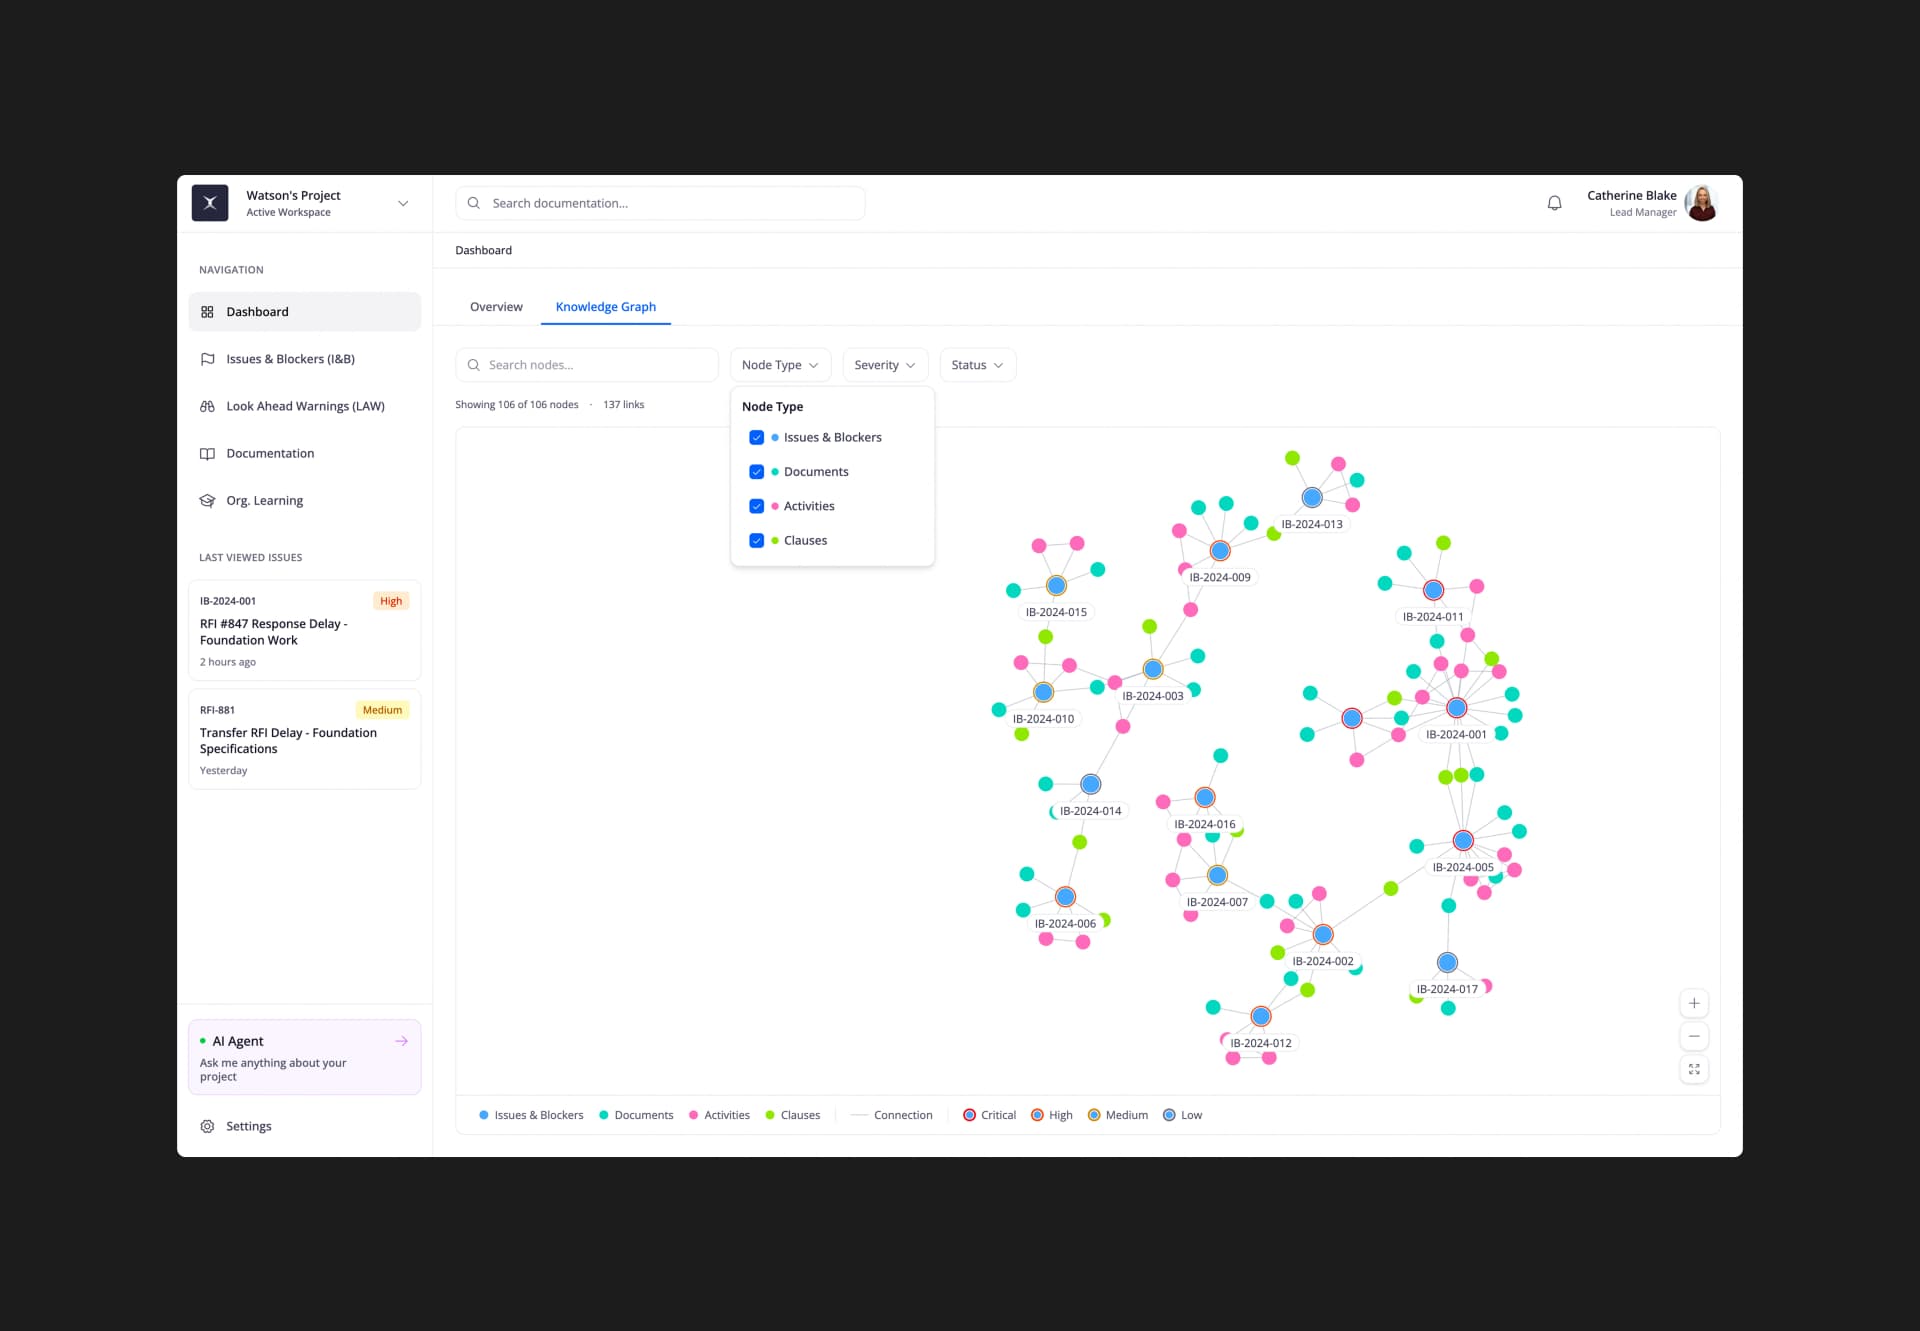Select graph node IB-2024-003
This screenshot has height=1331, width=1920.
1153,669
